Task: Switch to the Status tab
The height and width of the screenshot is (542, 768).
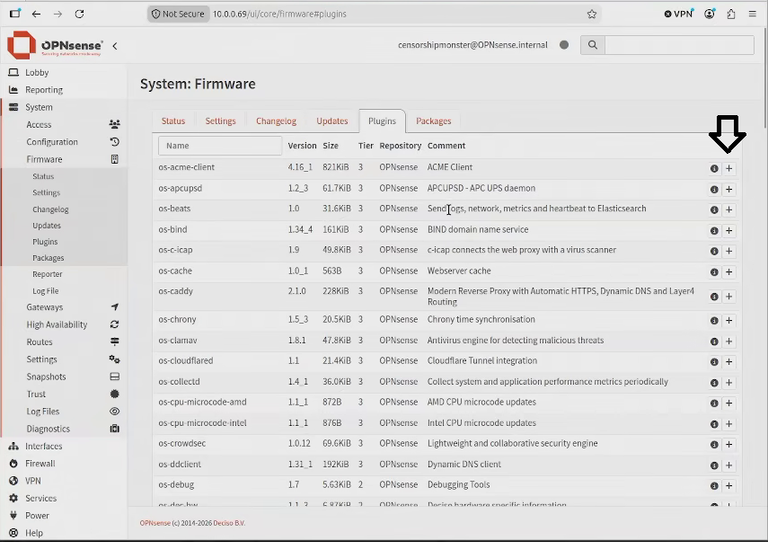Action: 173,121
